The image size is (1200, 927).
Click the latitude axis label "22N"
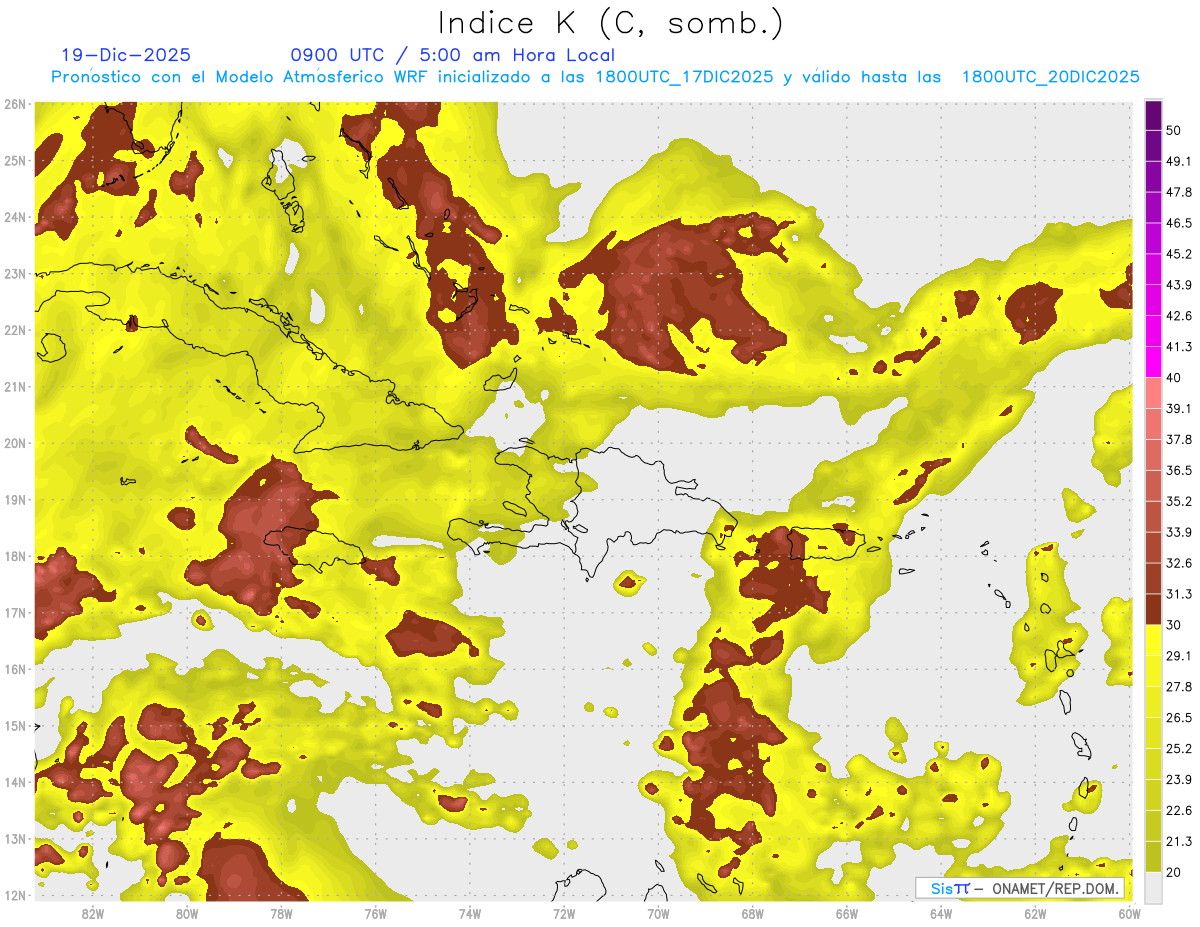(15, 330)
